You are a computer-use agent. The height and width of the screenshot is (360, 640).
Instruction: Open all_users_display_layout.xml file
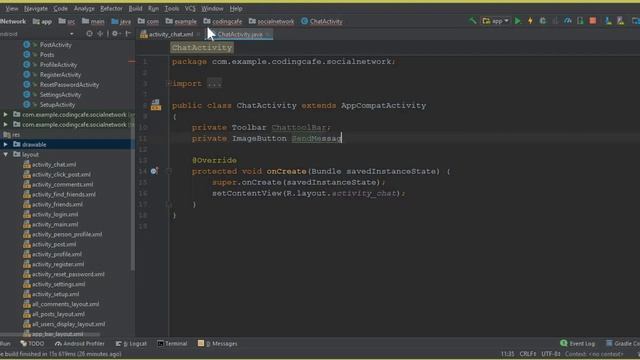coord(69,324)
